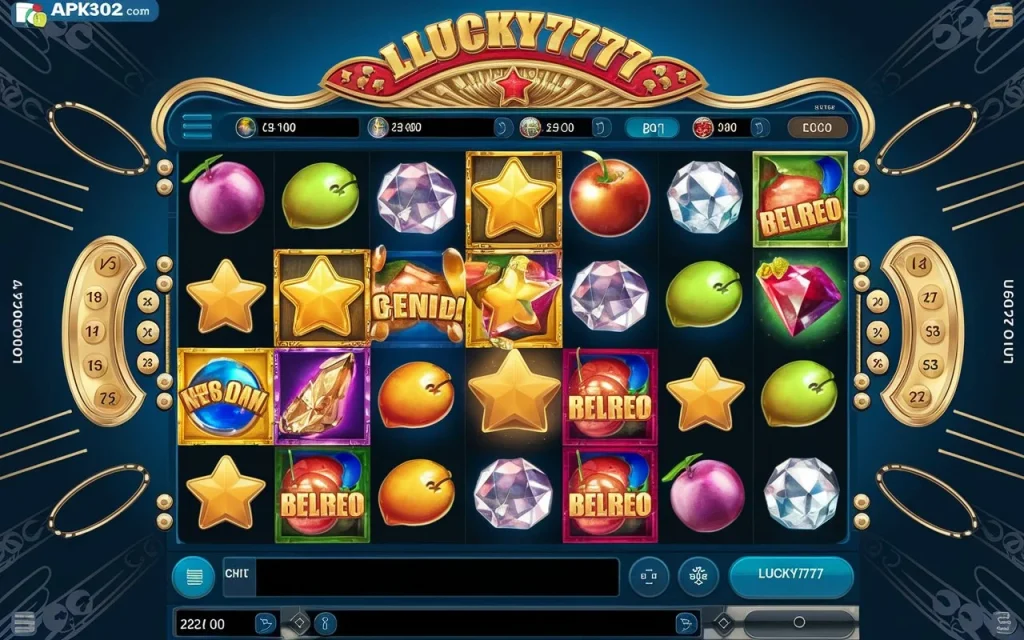Image resolution: width=1024 pixels, height=640 pixels.
Task: Open the hamburger menu at top left
Action: [197, 127]
